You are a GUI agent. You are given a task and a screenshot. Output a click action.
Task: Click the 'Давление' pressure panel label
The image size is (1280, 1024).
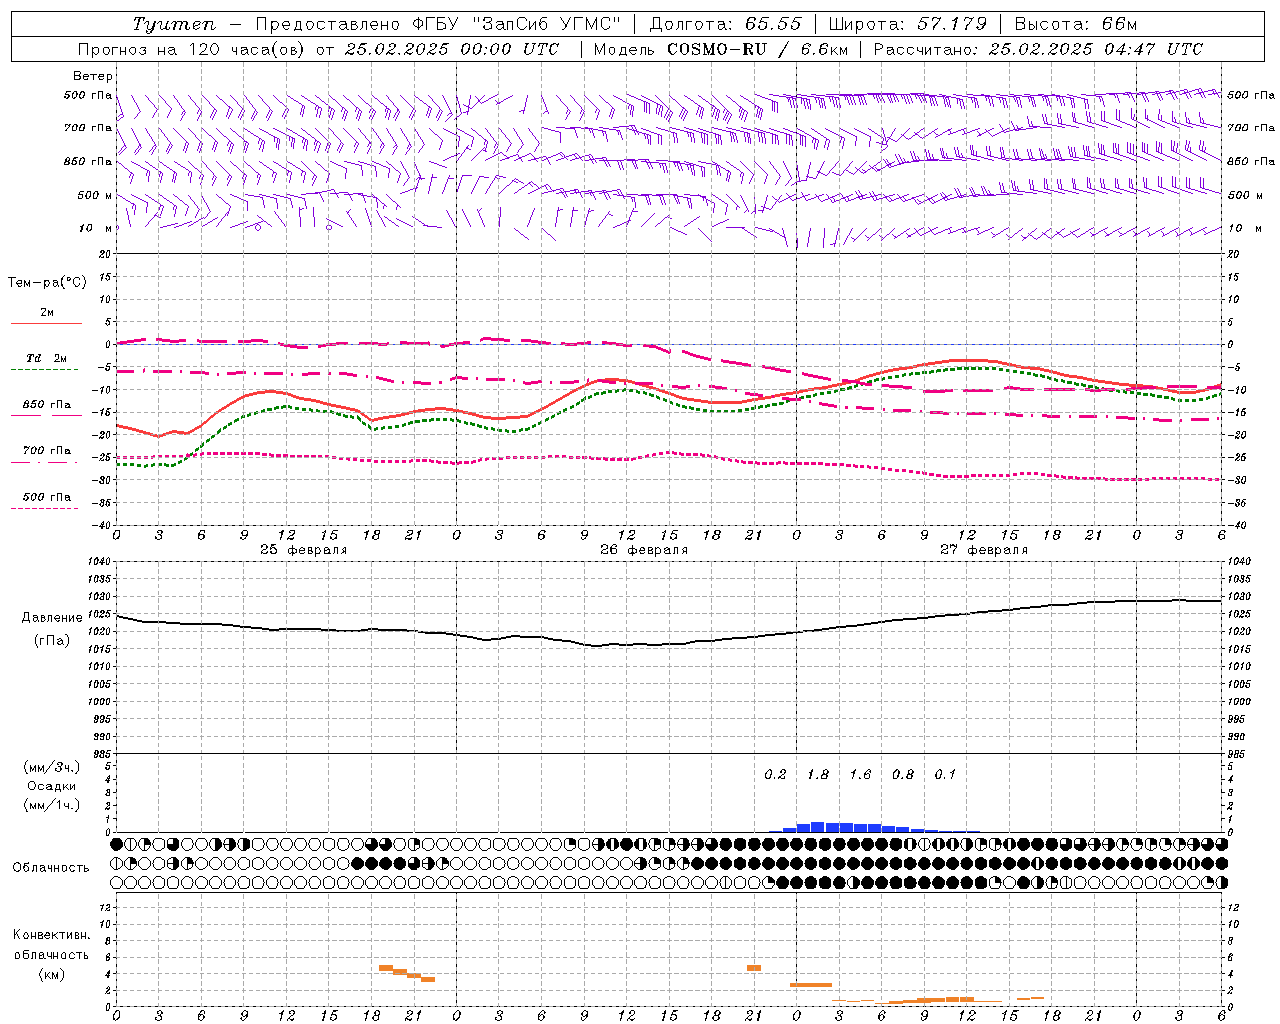coord(52,618)
